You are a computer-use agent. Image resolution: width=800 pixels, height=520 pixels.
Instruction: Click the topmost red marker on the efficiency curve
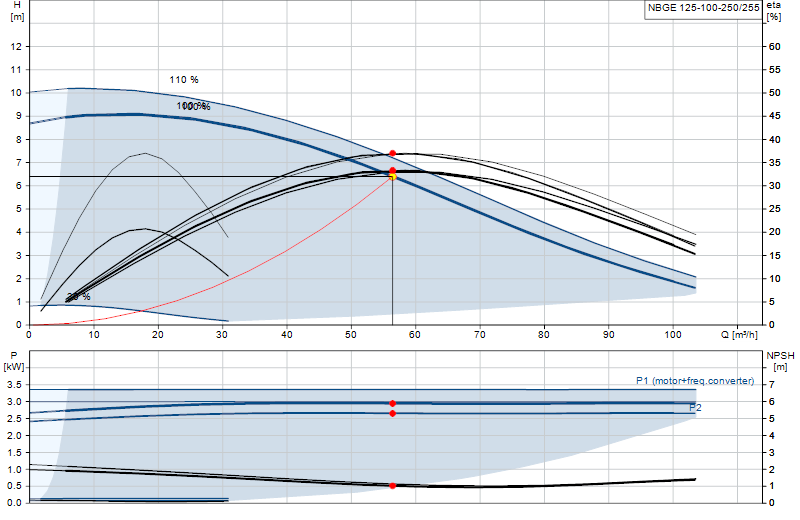392,153
